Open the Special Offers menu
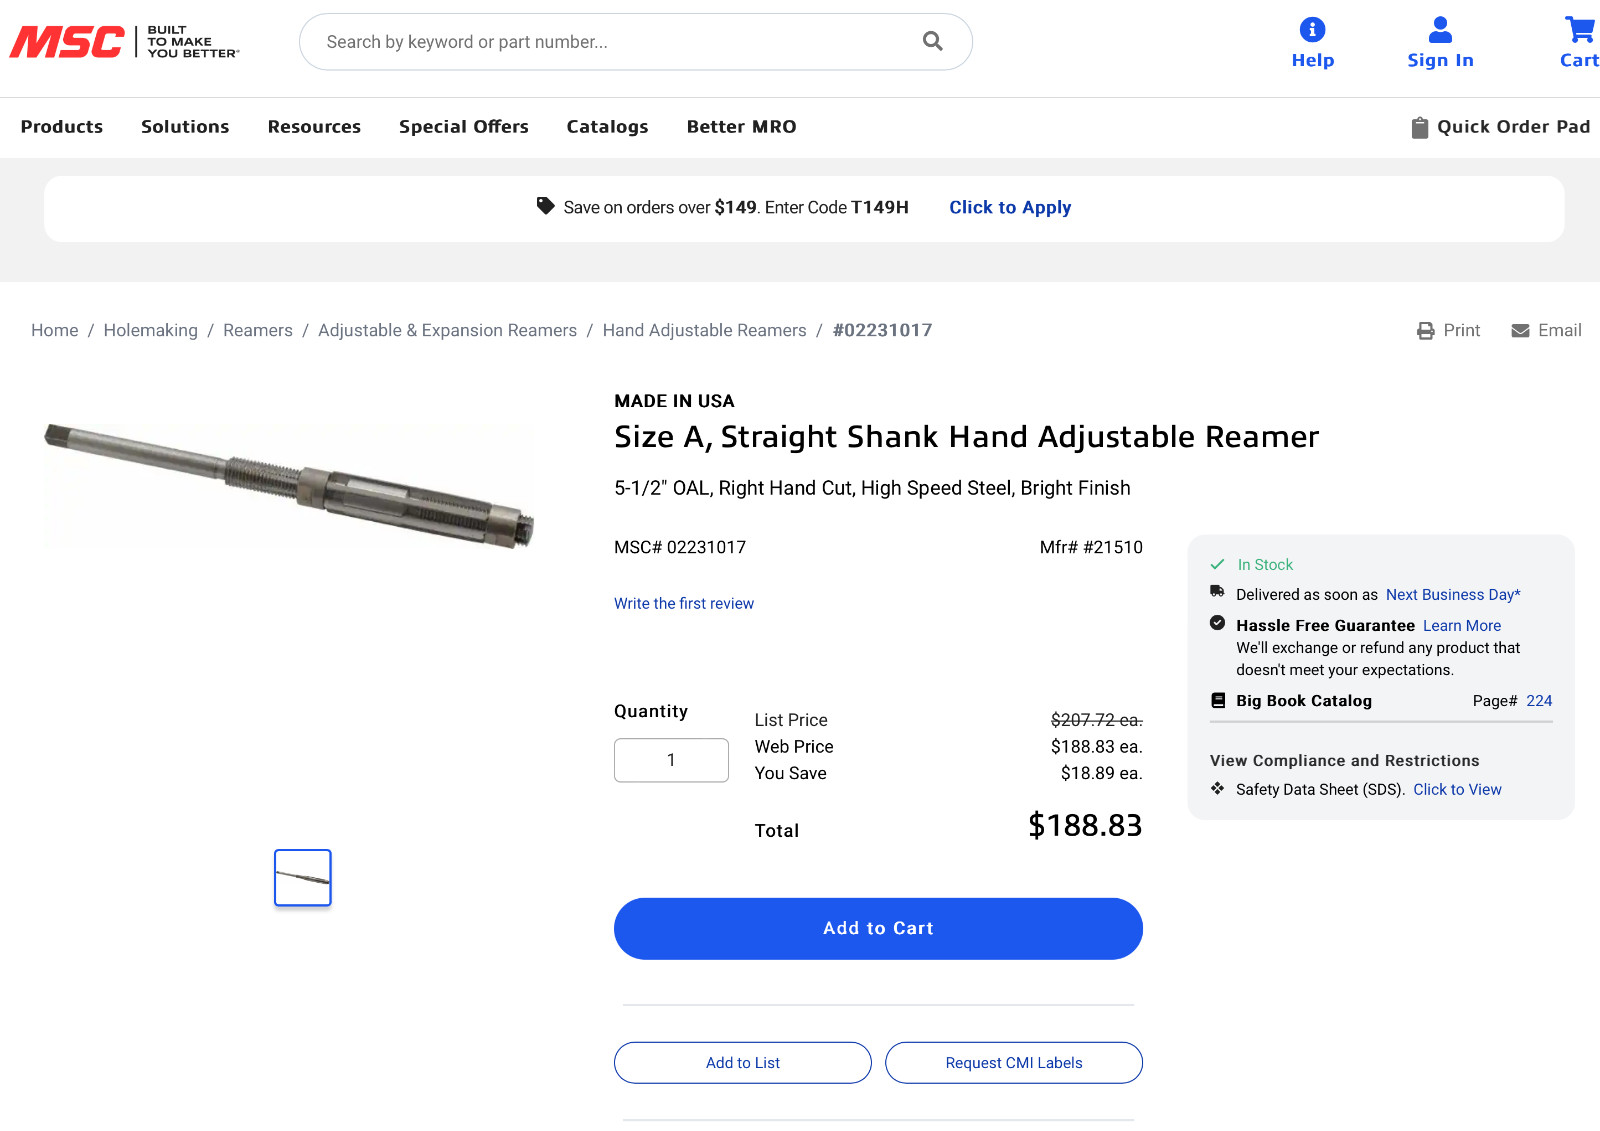This screenshot has width=1600, height=1131. tap(464, 127)
